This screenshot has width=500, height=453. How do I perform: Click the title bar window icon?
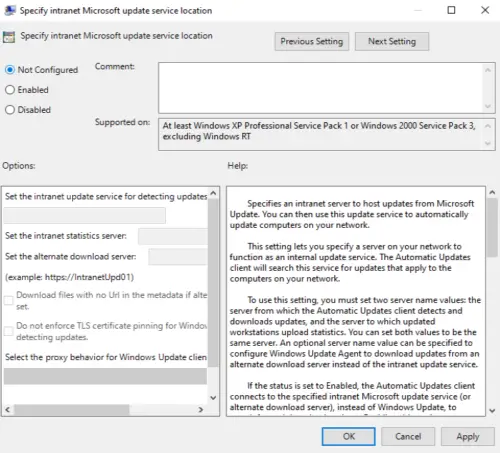(x=10, y=10)
